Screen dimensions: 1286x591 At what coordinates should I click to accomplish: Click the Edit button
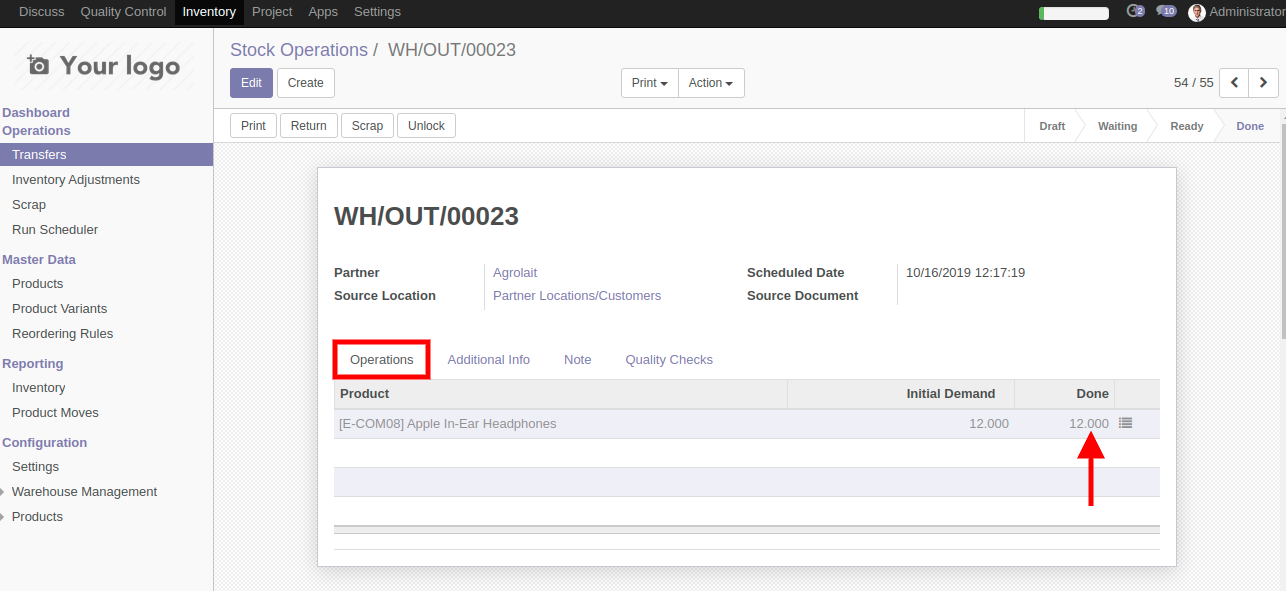(x=251, y=83)
